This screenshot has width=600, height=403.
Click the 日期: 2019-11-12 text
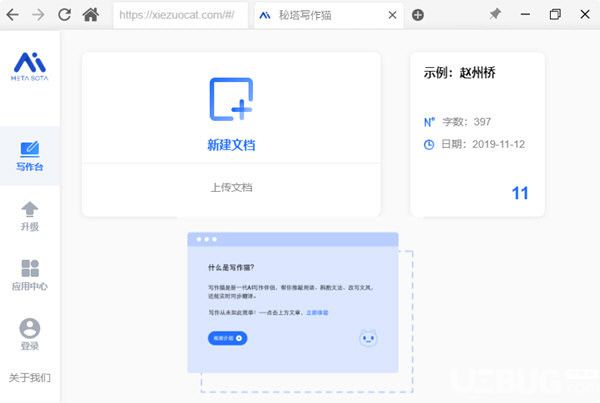click(483, 144)
